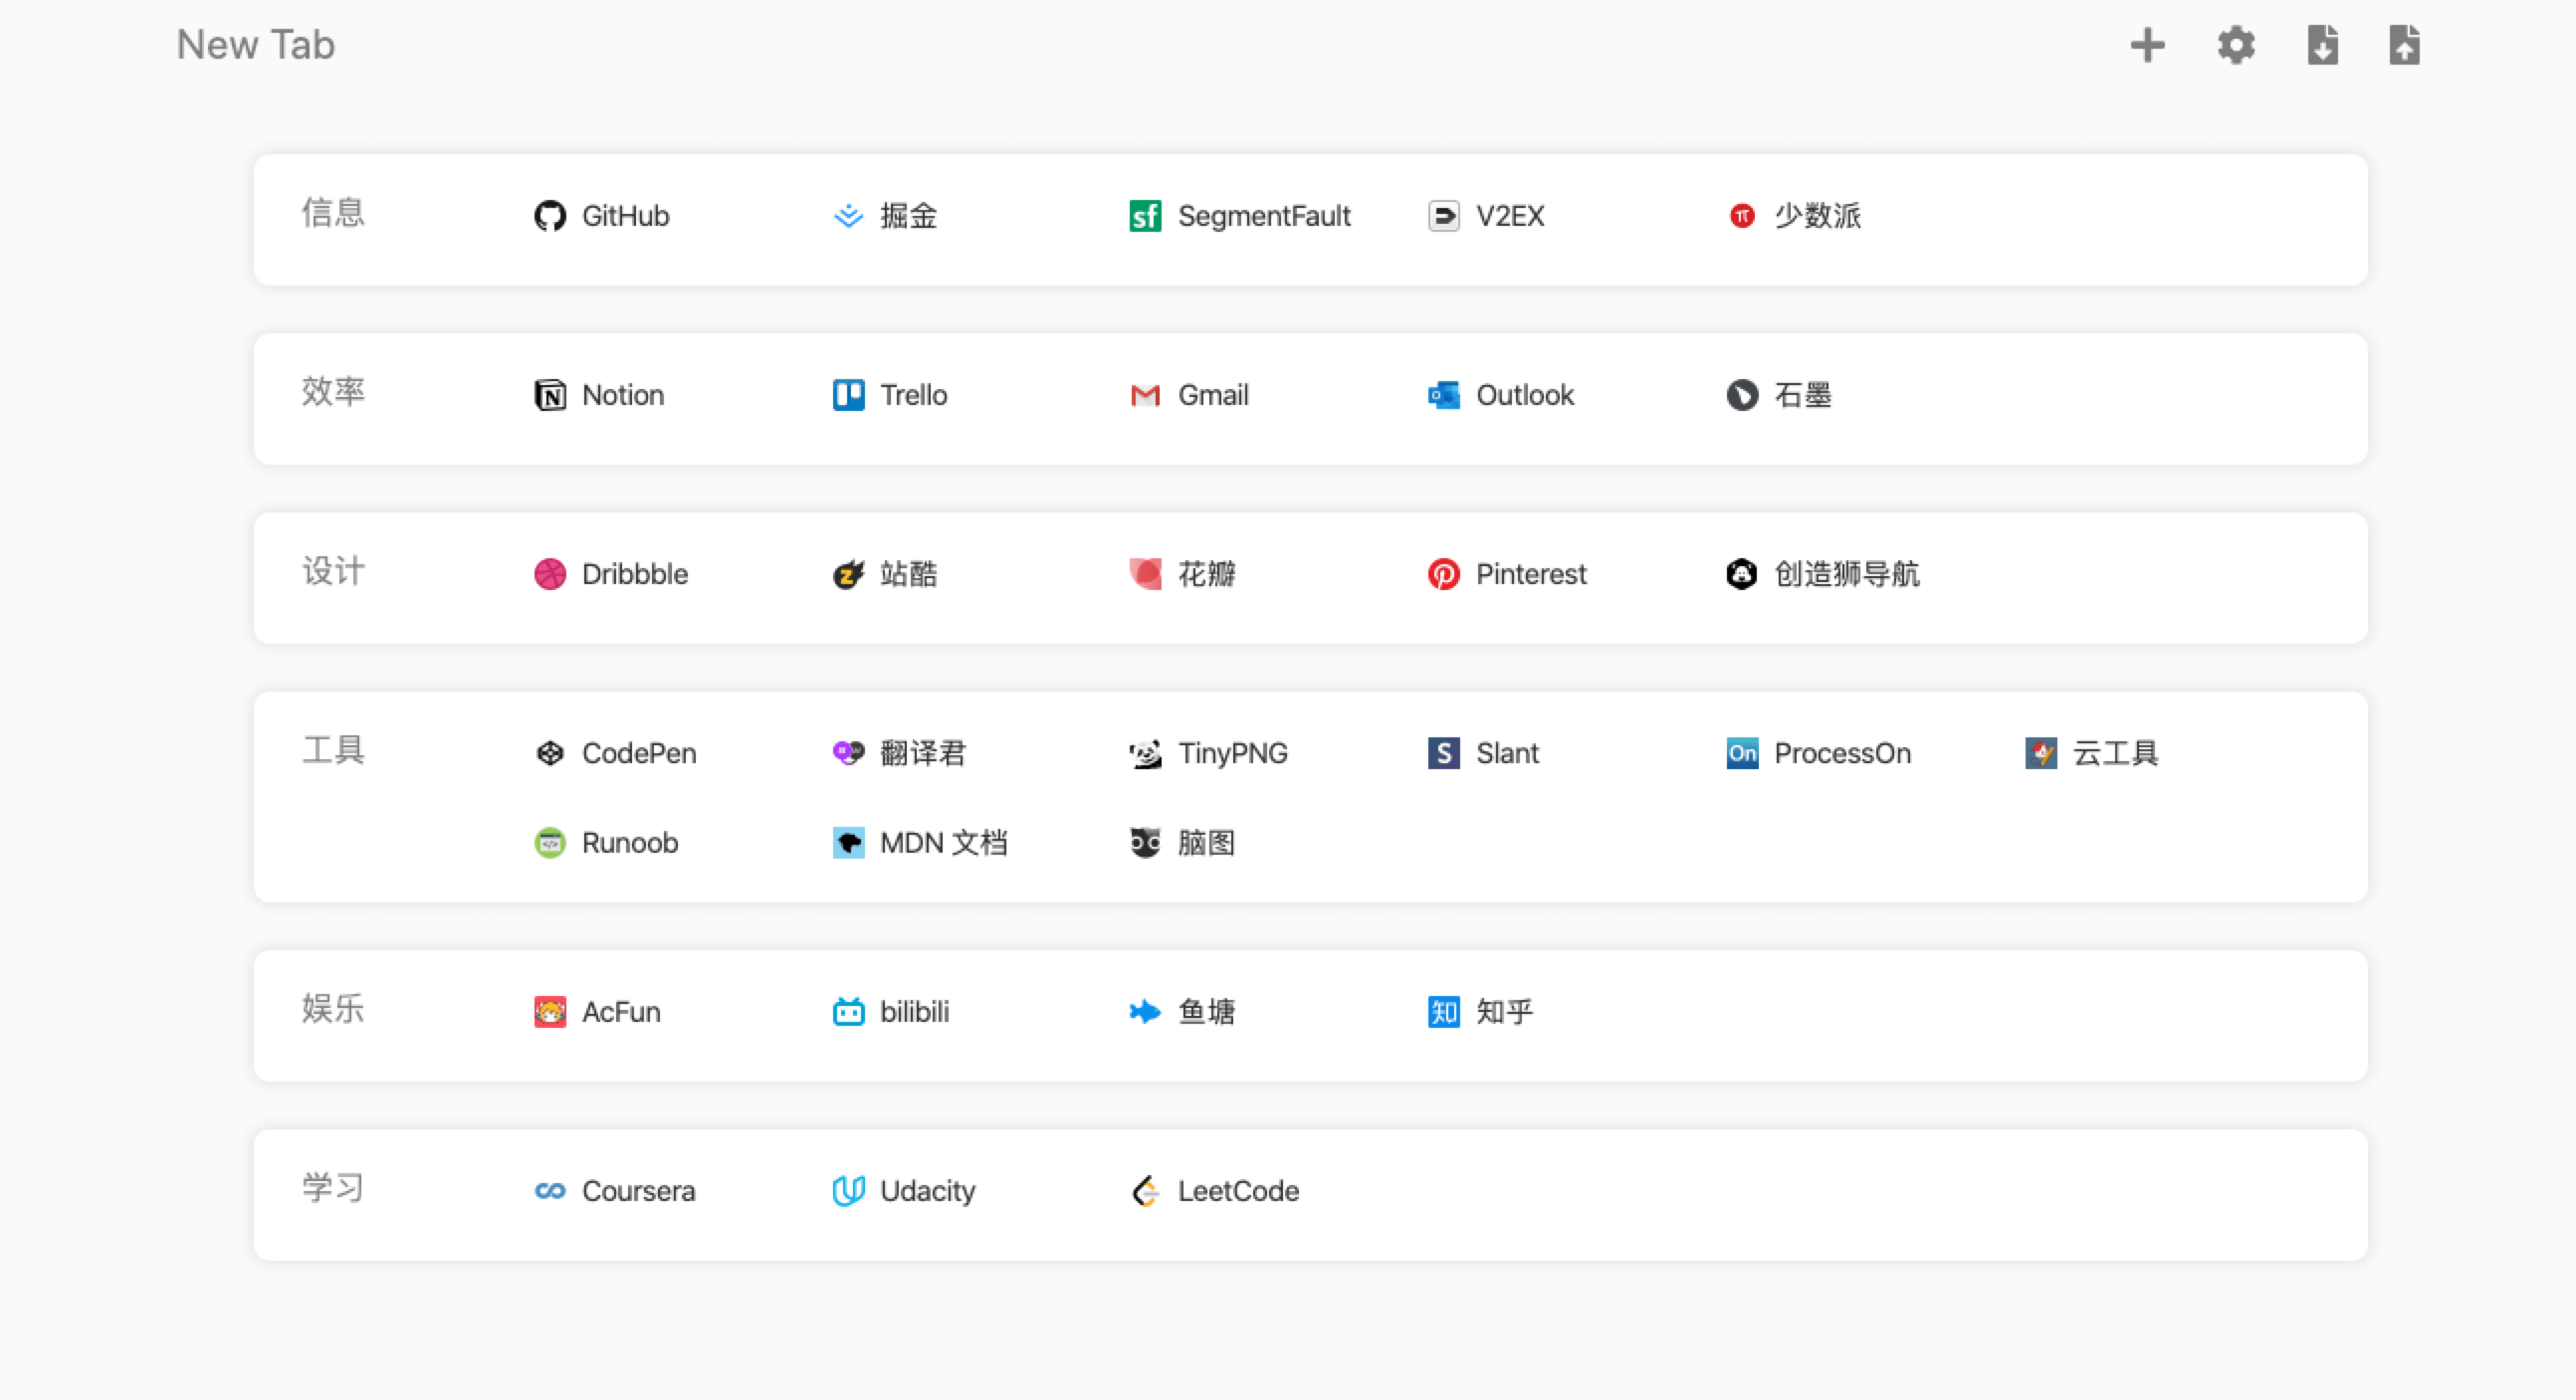Click the Slant S icon
The height and width of the screenshot is (1400, 2576).
point(1443,753)
